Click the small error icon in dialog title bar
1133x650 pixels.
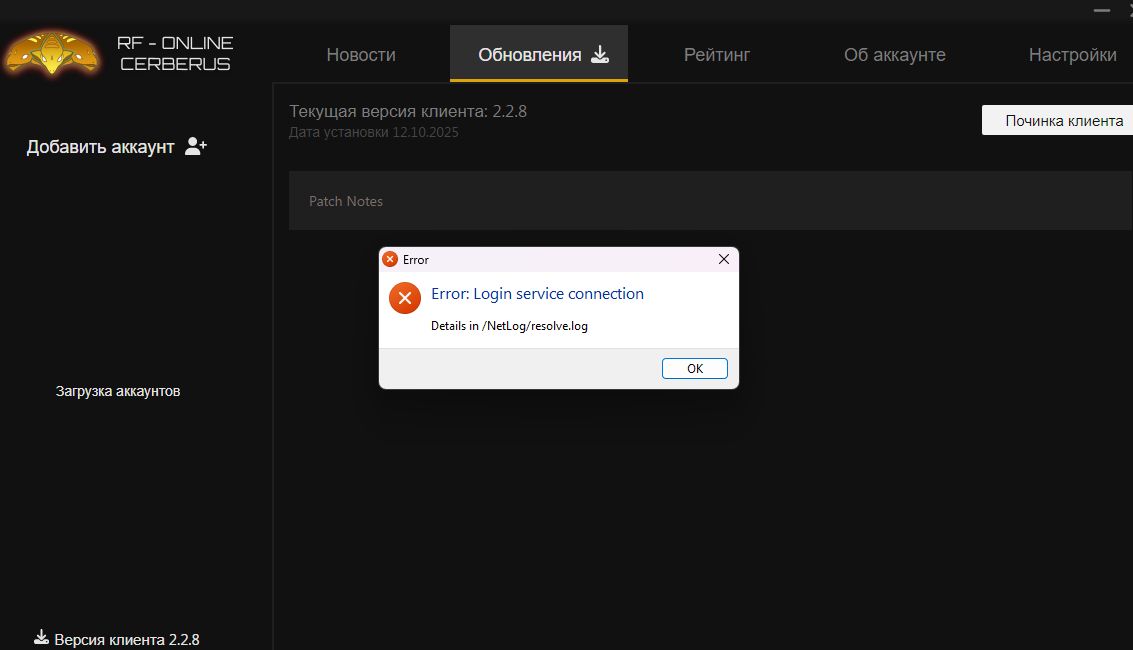click(390, 259)
